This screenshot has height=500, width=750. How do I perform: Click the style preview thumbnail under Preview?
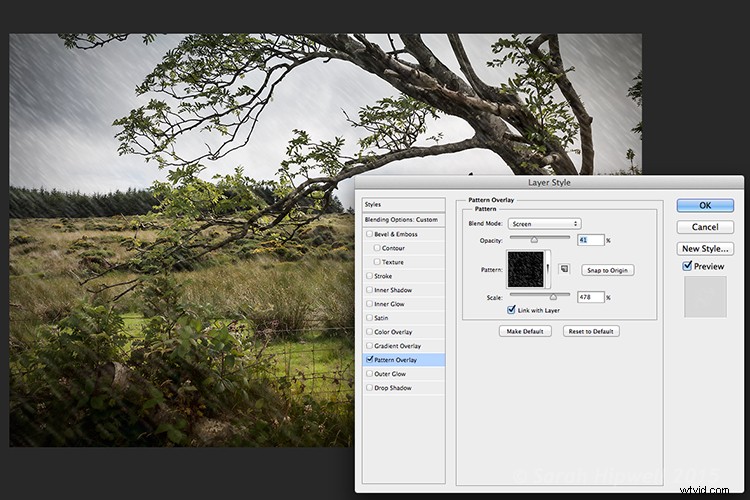pyautogui.click(x=705, y=297)
